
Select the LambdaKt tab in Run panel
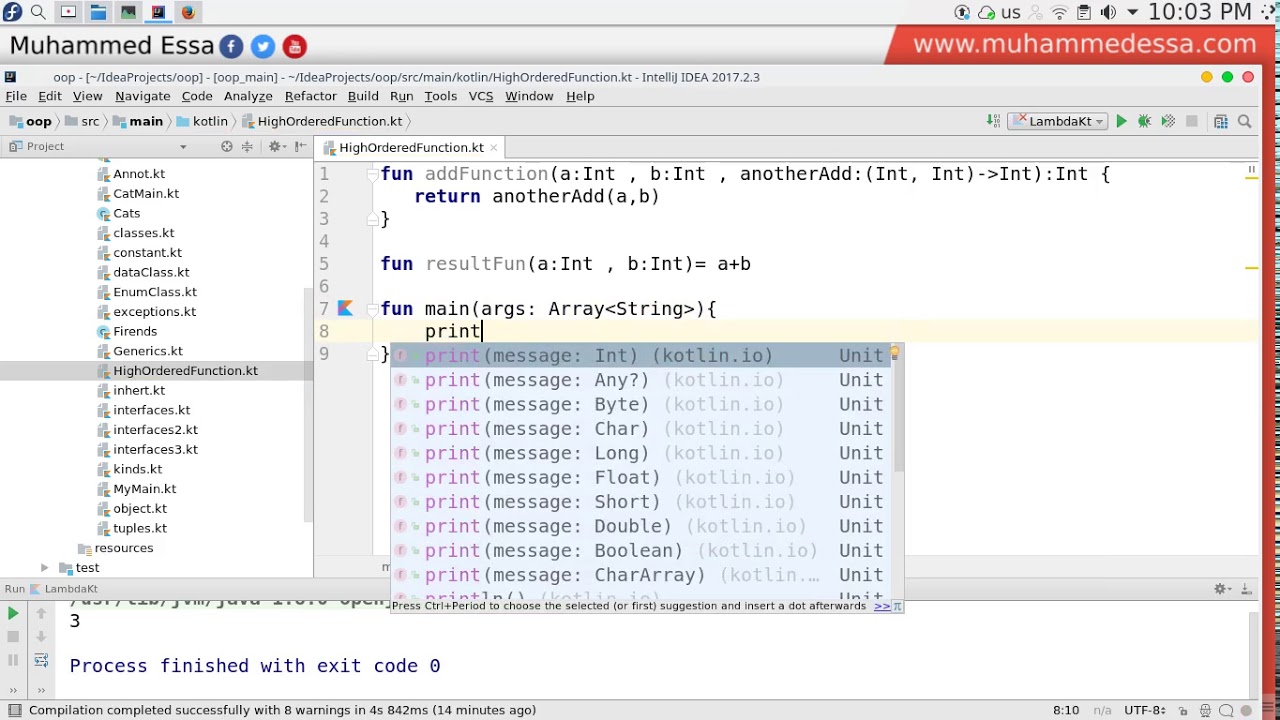70,589
